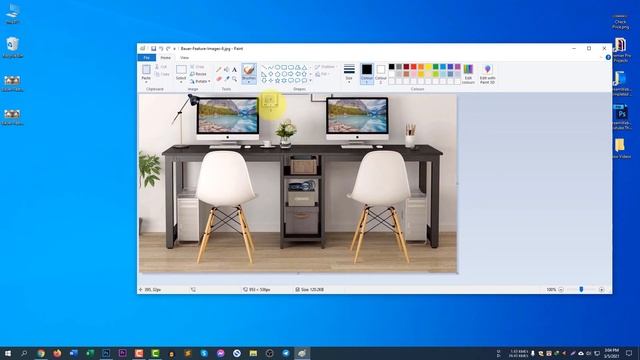Image resolution: width=640 pixels, height=360 pixels.
Task: Click the Paste clipboard icon
Action: [146, 69]
